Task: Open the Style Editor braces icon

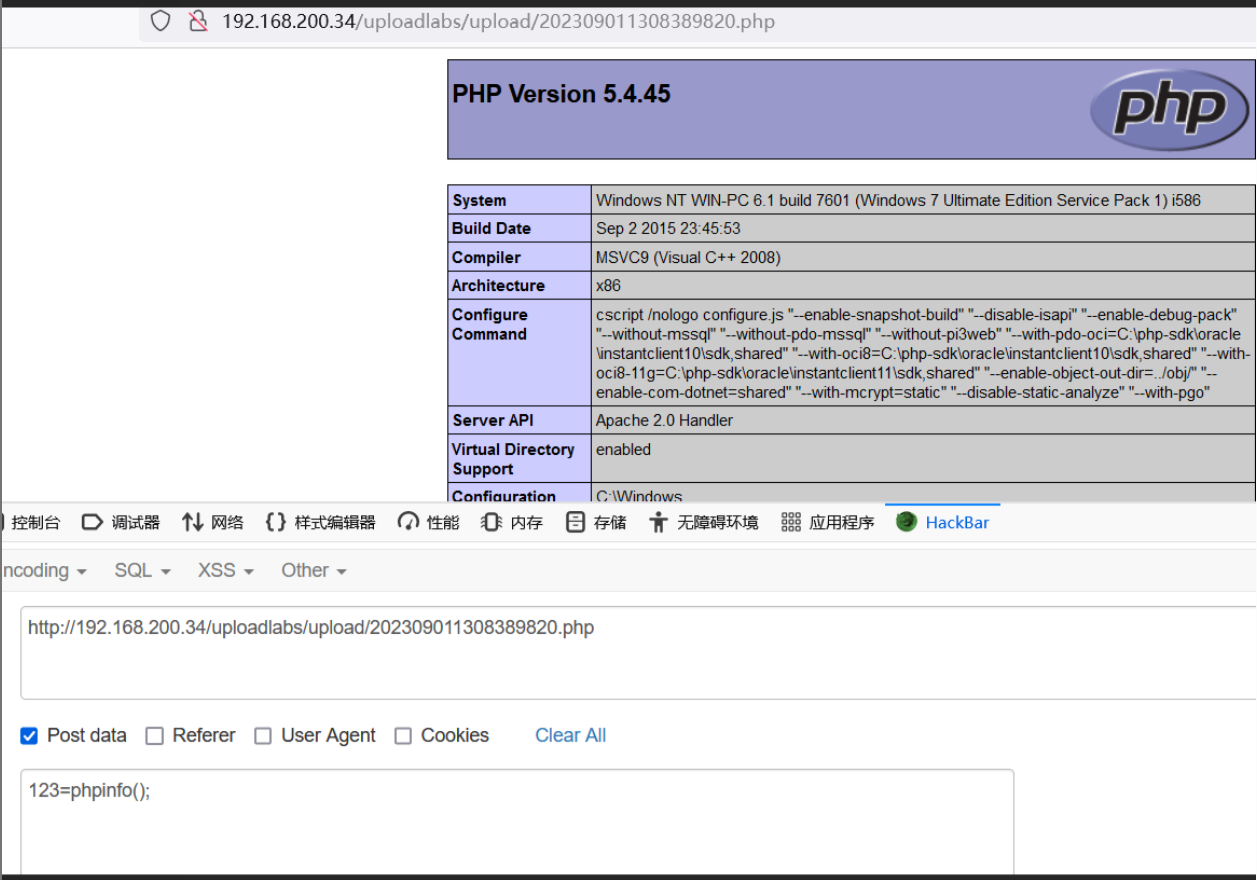Action: [275, 522]
